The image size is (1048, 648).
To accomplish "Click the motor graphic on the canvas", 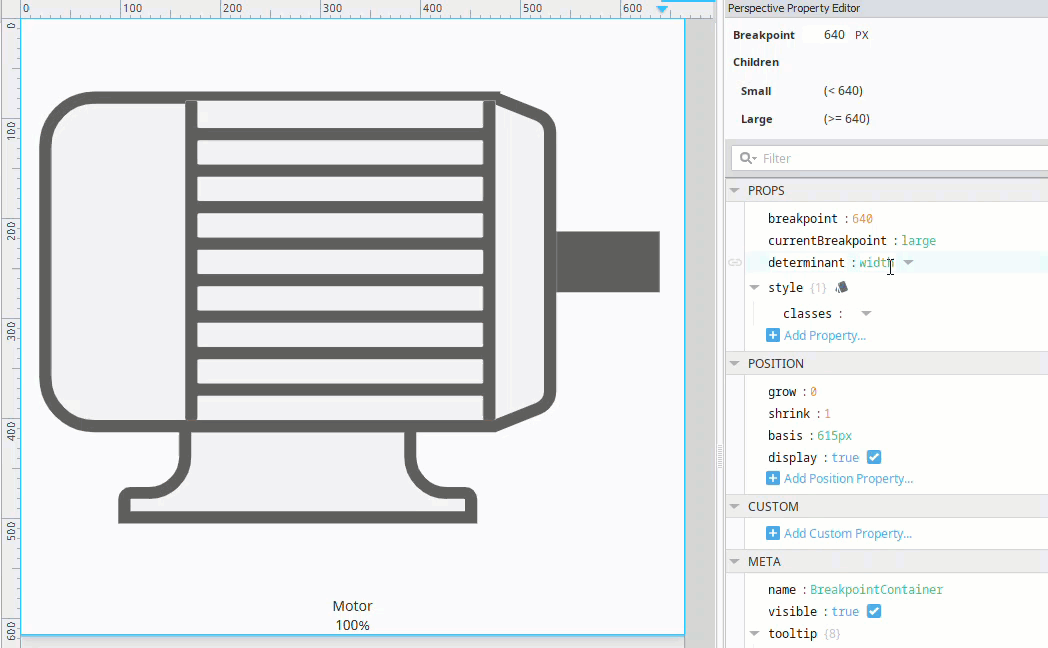I will coord(349,307).
